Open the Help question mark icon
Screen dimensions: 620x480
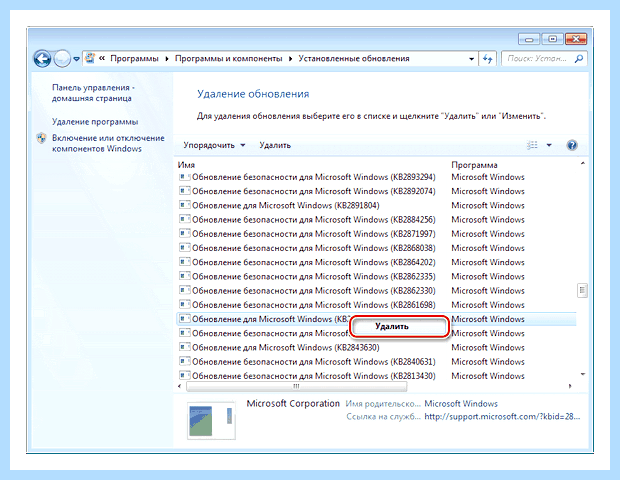click(x=572, y=145)
